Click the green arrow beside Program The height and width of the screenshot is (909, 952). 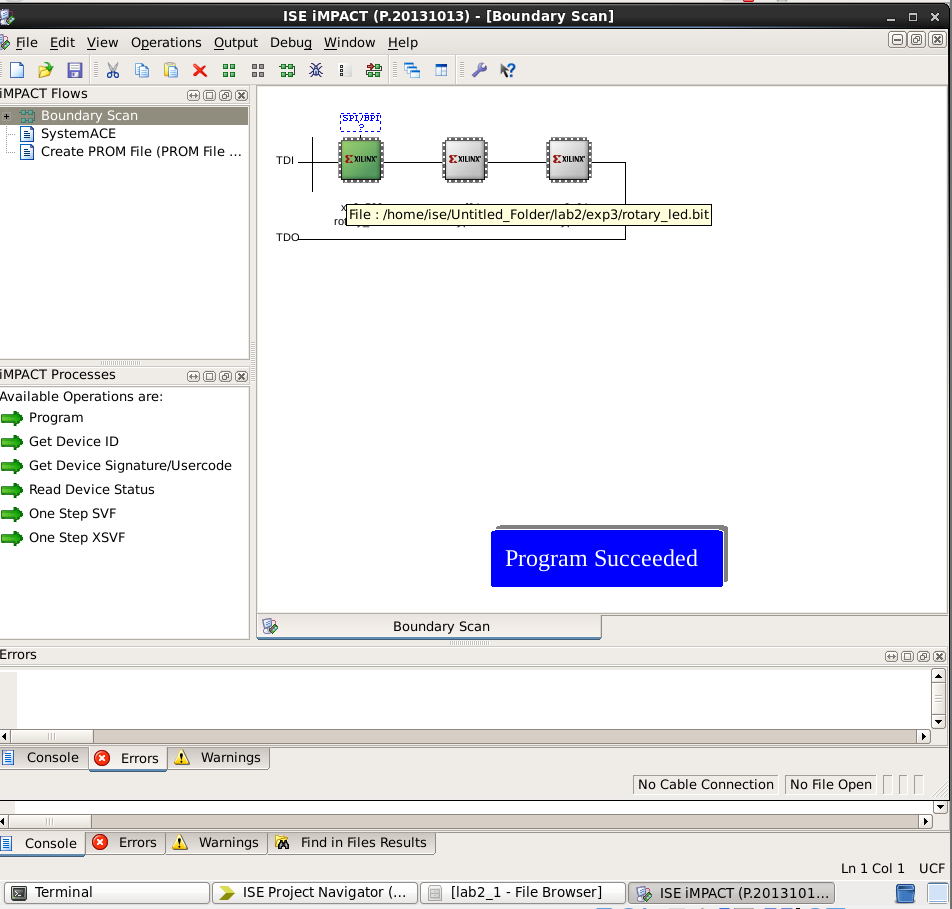click(12, 418)
